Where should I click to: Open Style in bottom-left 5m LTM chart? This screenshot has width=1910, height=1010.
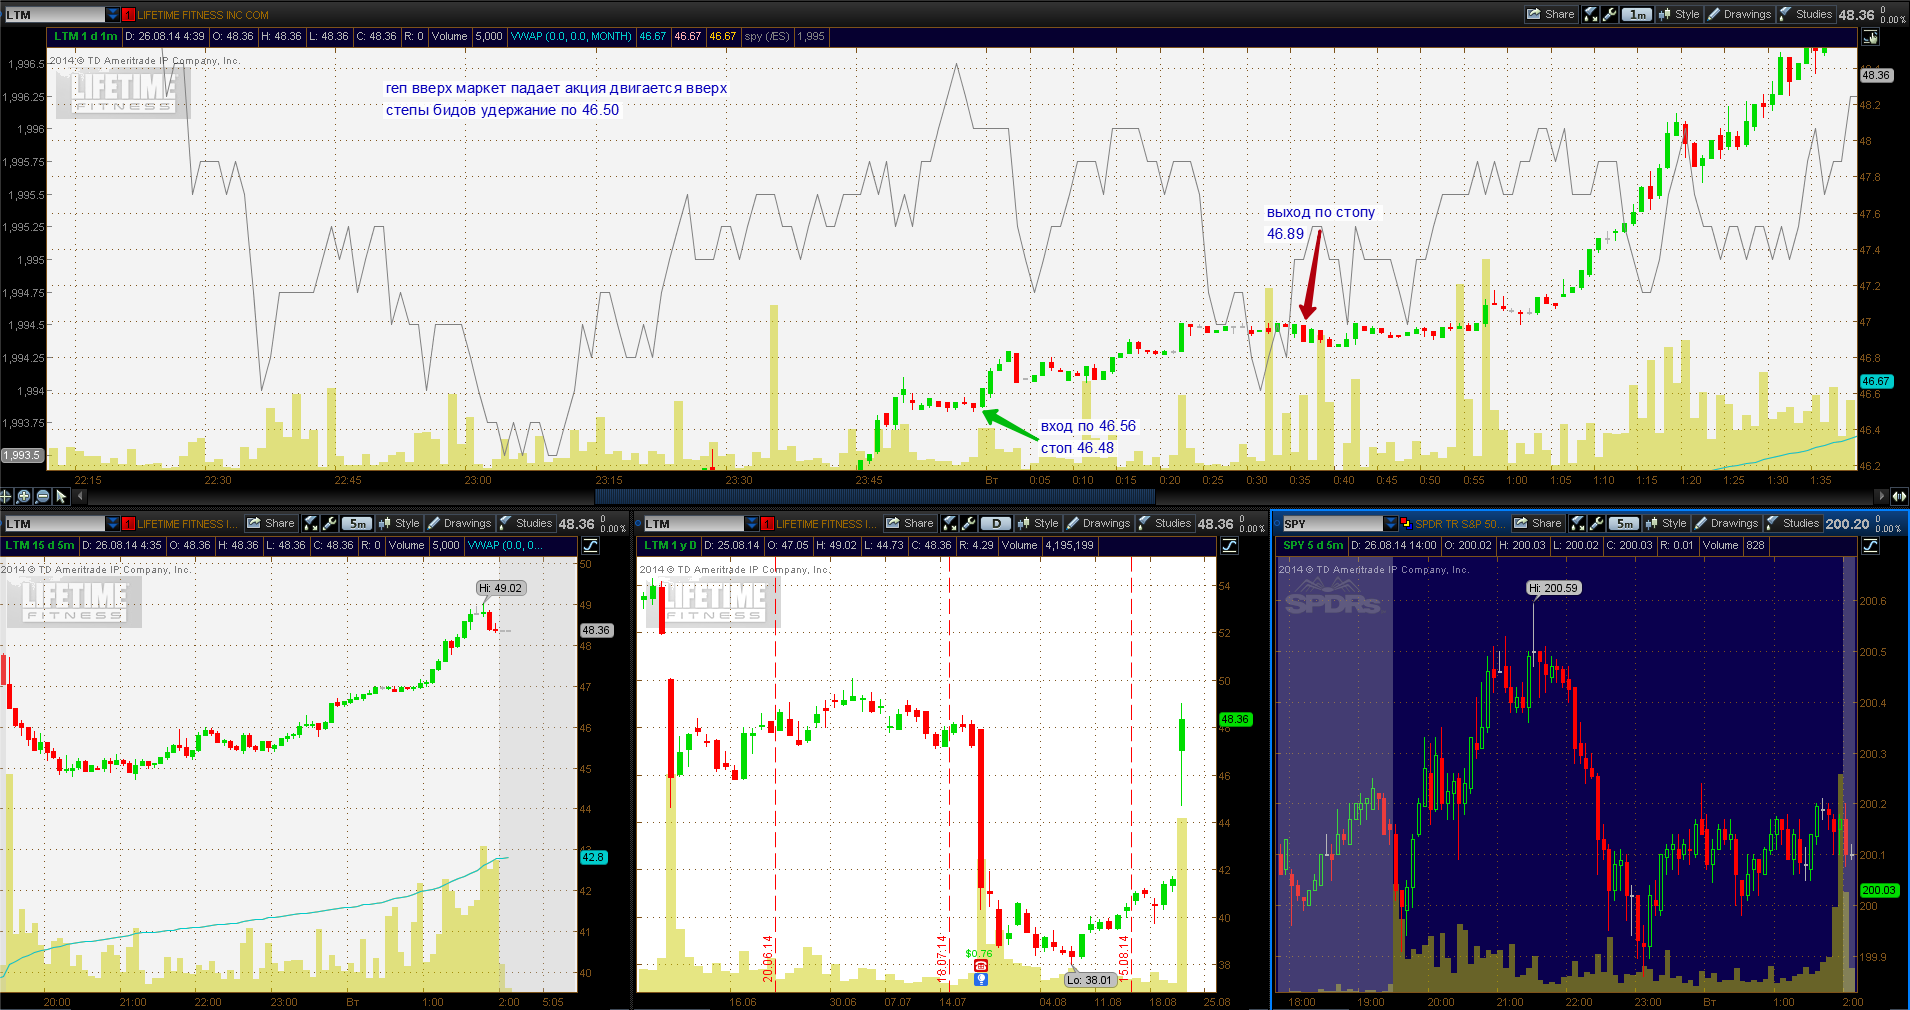pyautogui.click(x=399, y=523)
